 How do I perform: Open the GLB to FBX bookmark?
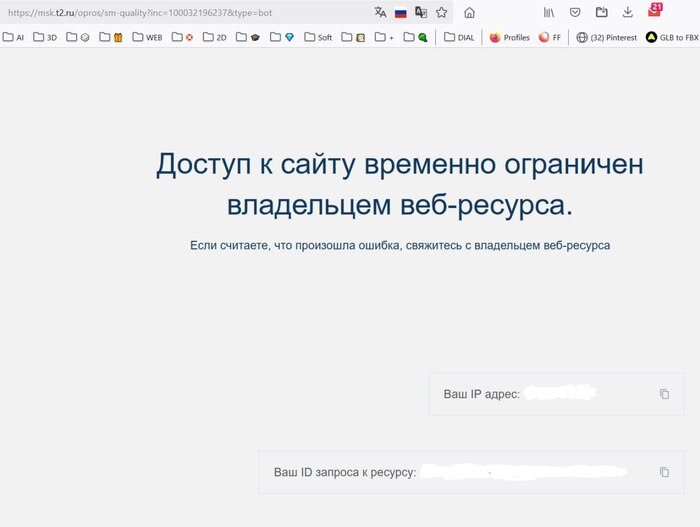tap(672, 37)
